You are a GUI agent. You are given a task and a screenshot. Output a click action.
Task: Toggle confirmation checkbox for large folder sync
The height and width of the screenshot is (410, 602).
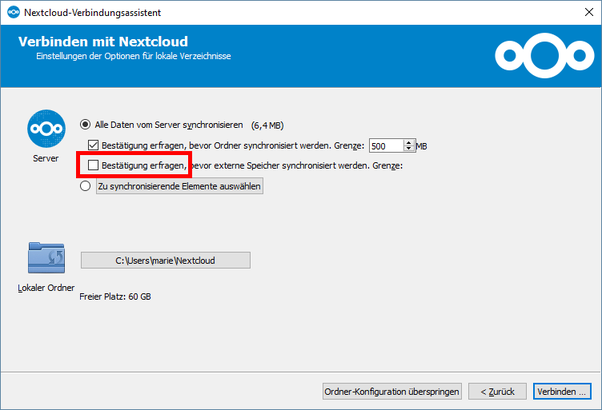(94, 146)
